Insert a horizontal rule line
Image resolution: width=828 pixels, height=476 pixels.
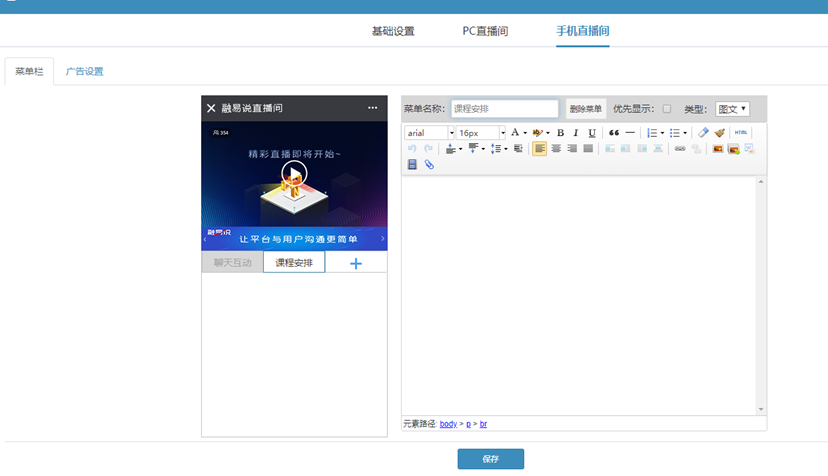[630, 133]
